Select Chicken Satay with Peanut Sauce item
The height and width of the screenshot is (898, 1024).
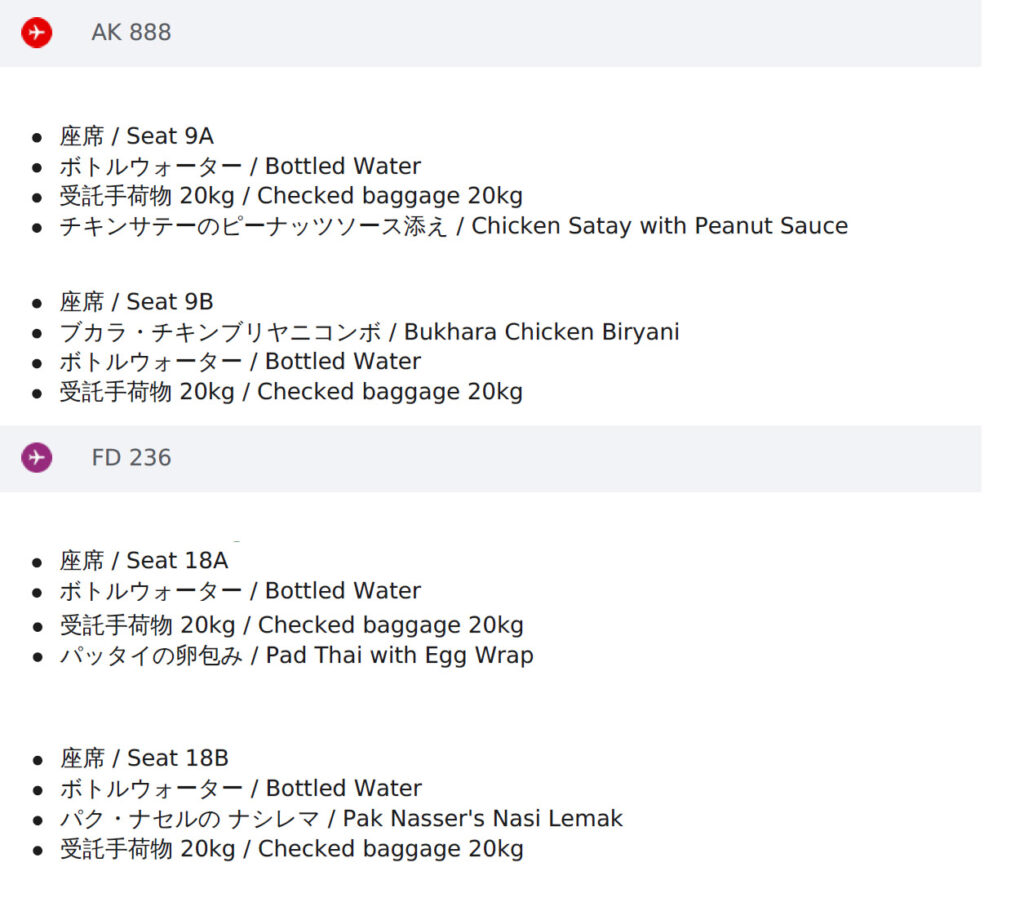point(454,226)
